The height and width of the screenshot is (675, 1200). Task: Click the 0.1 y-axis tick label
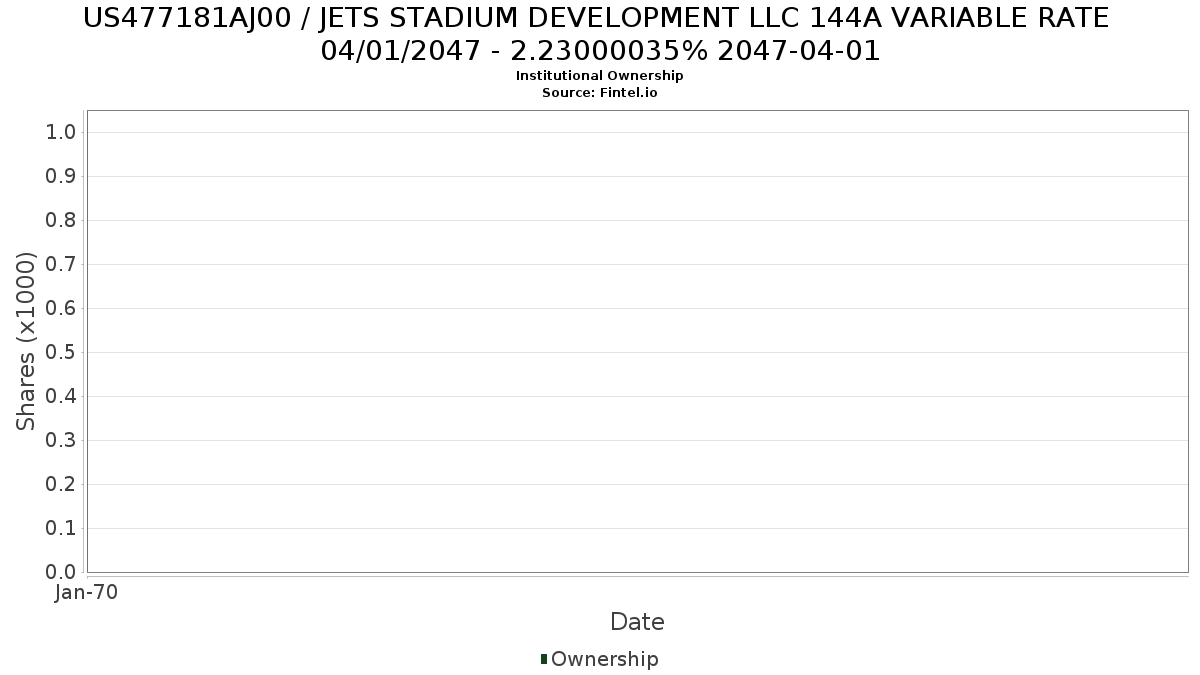tap(61, 528)
